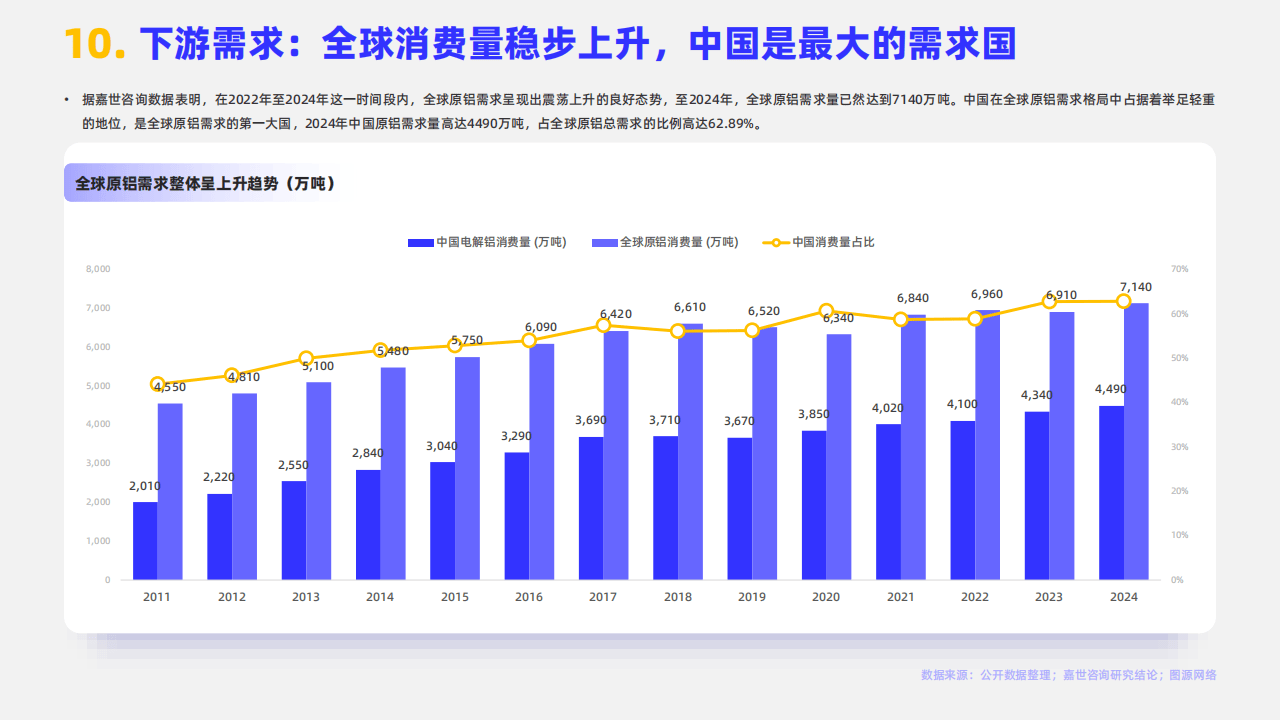Click the 2015 China bar labeled 3,040
Viewport: 1280px width, 720px height.
[x=442, y=520]
